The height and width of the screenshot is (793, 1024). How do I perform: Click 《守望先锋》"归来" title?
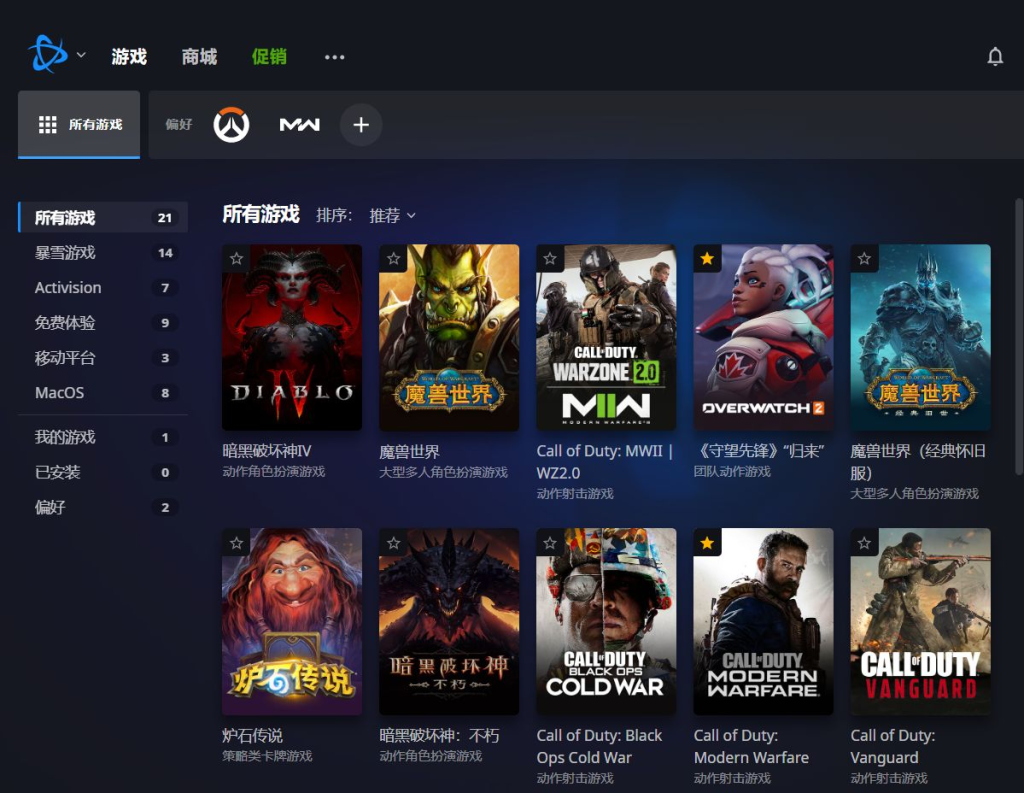click(759, 451)
